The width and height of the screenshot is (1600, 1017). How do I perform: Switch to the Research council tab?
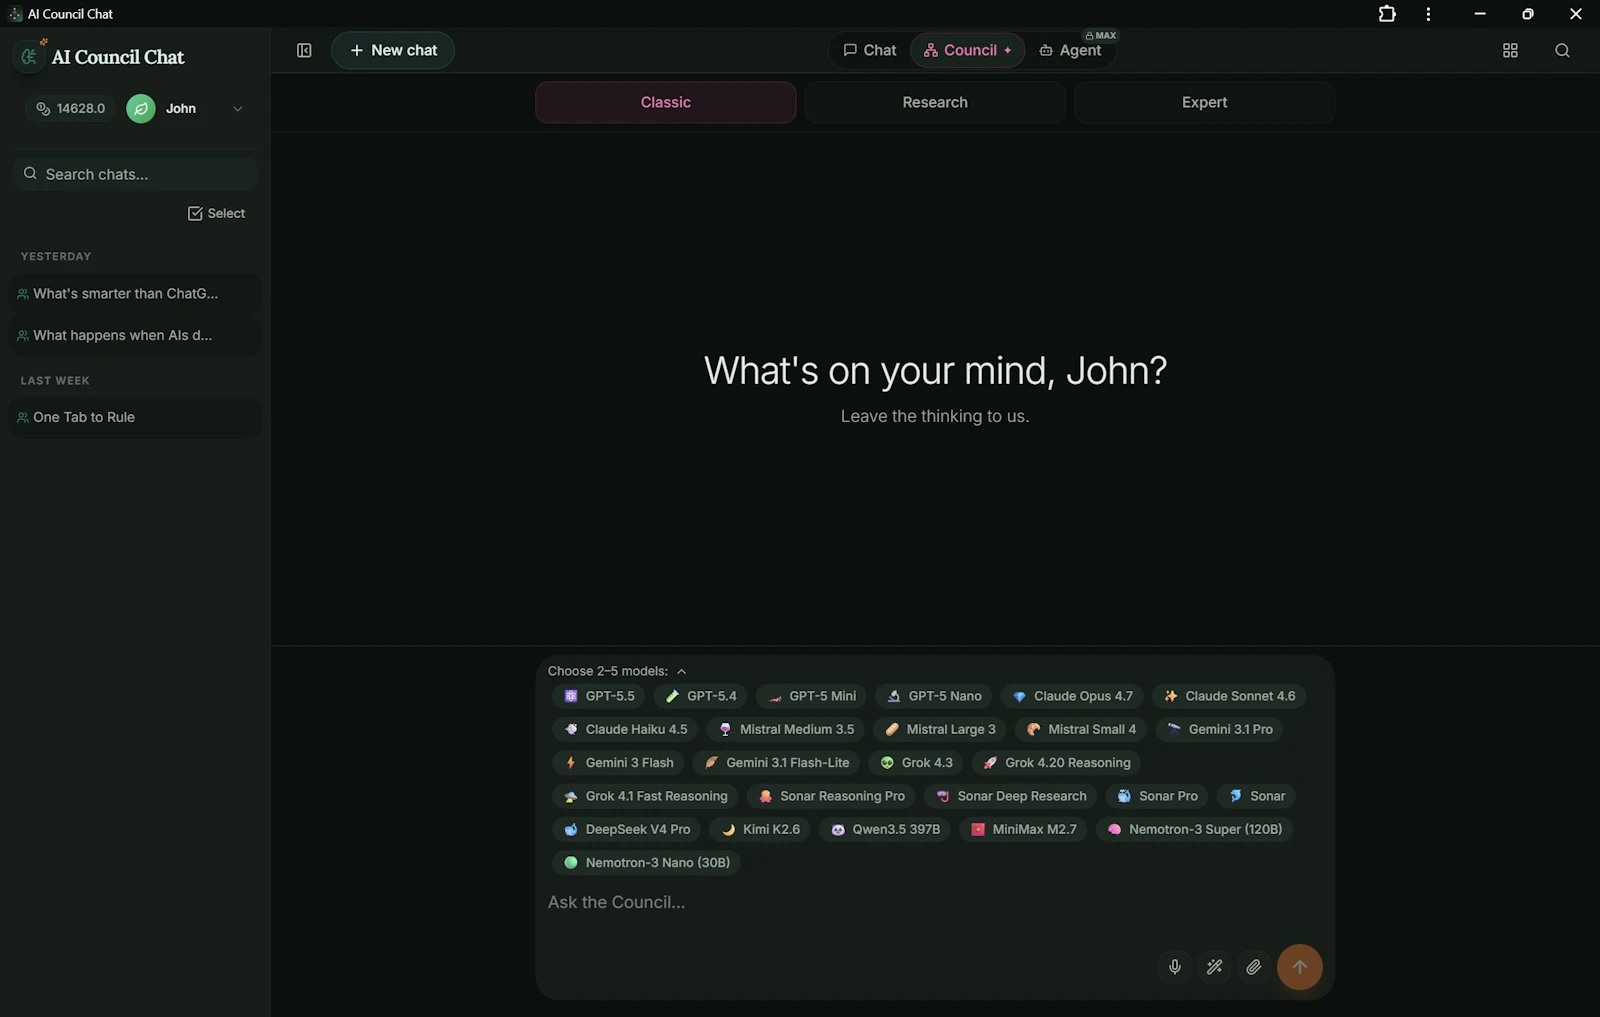point(935,102)
